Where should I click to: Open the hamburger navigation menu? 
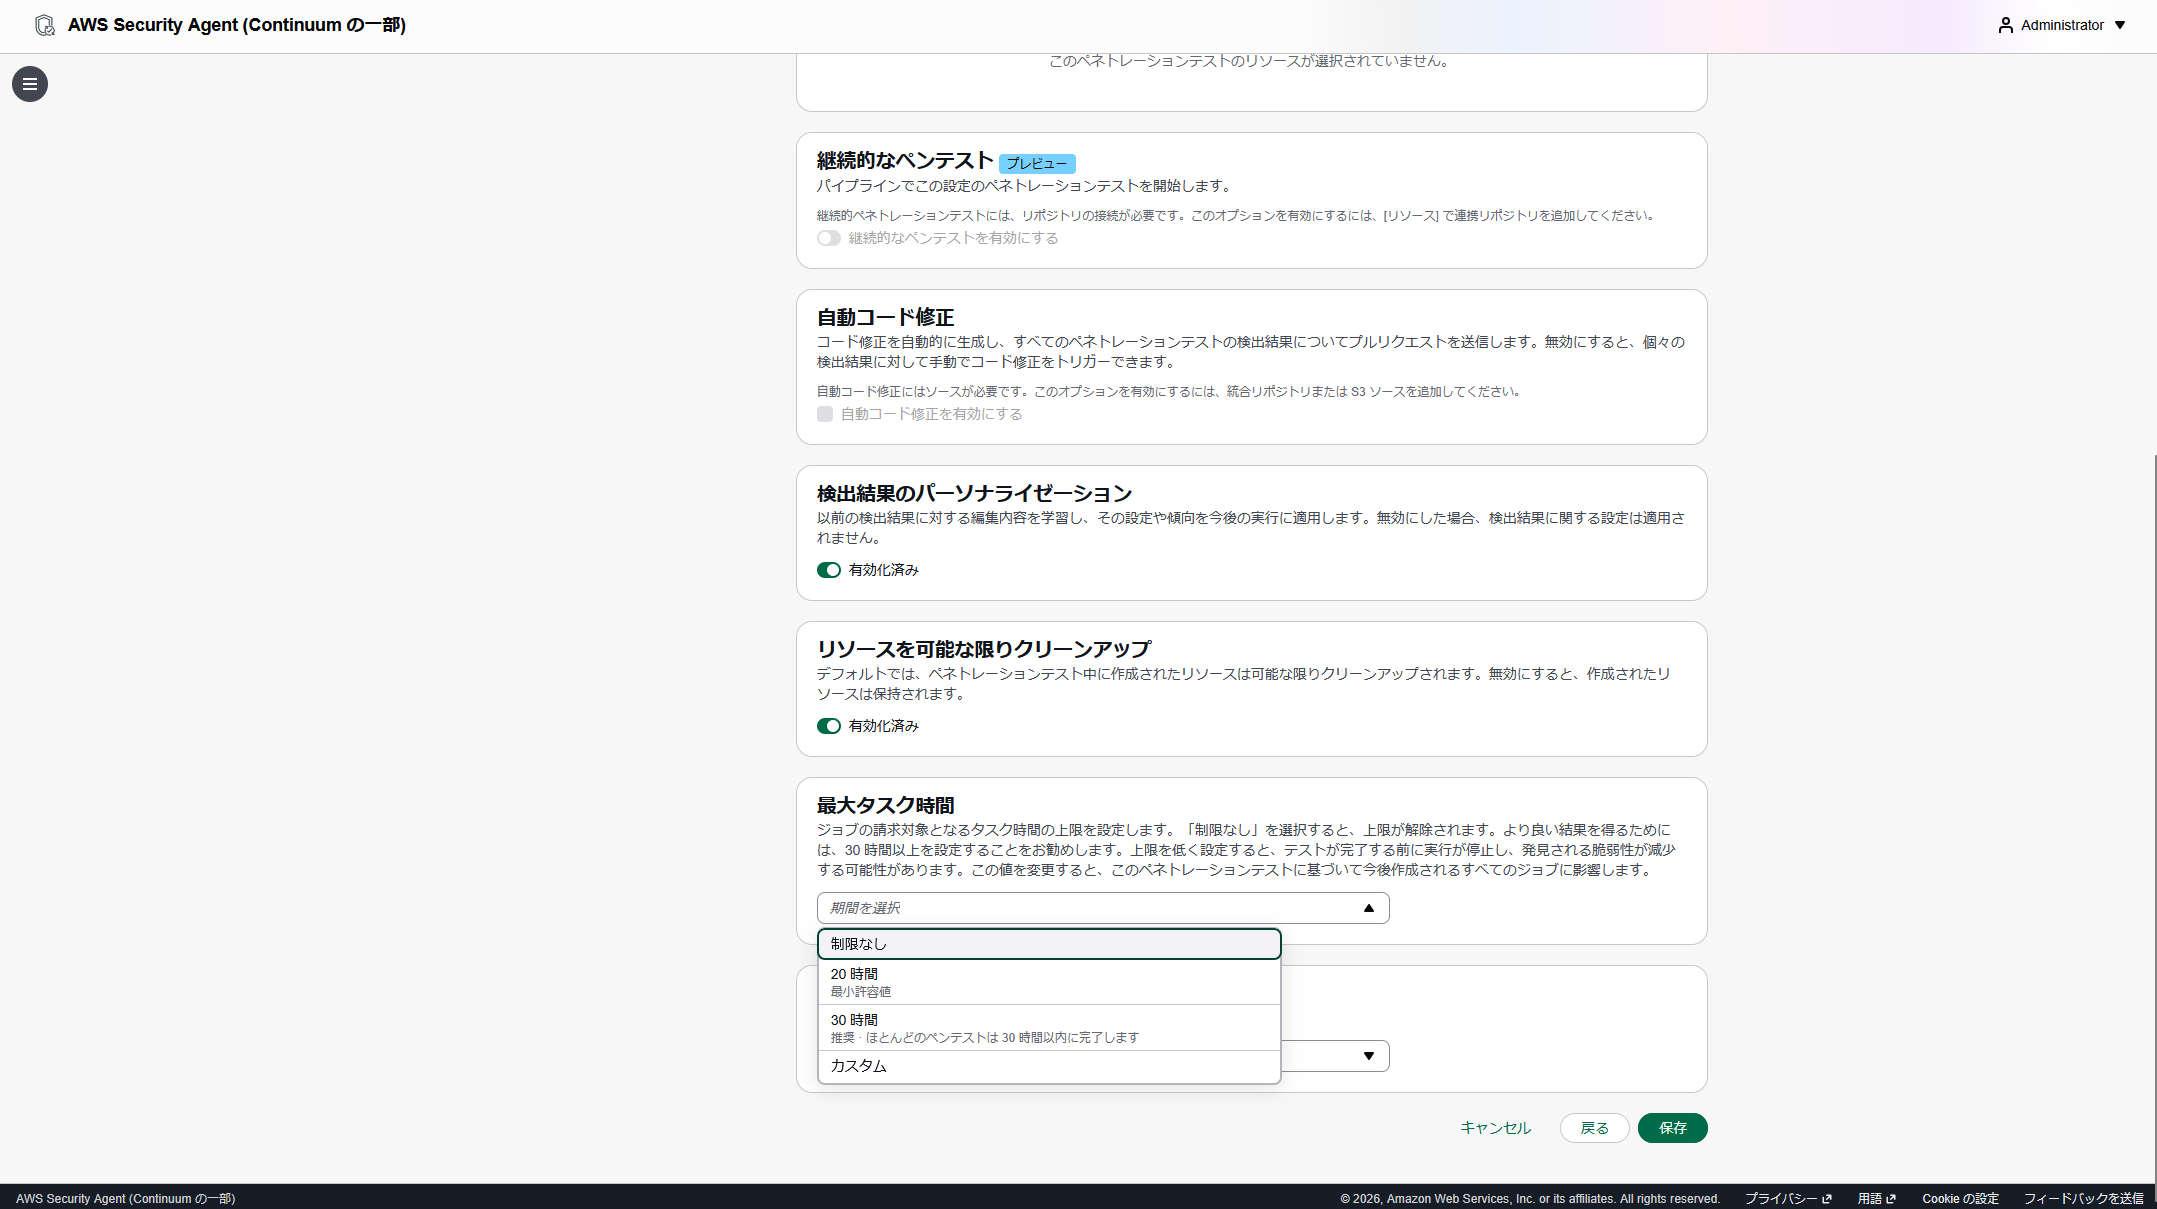click(30, 84)
